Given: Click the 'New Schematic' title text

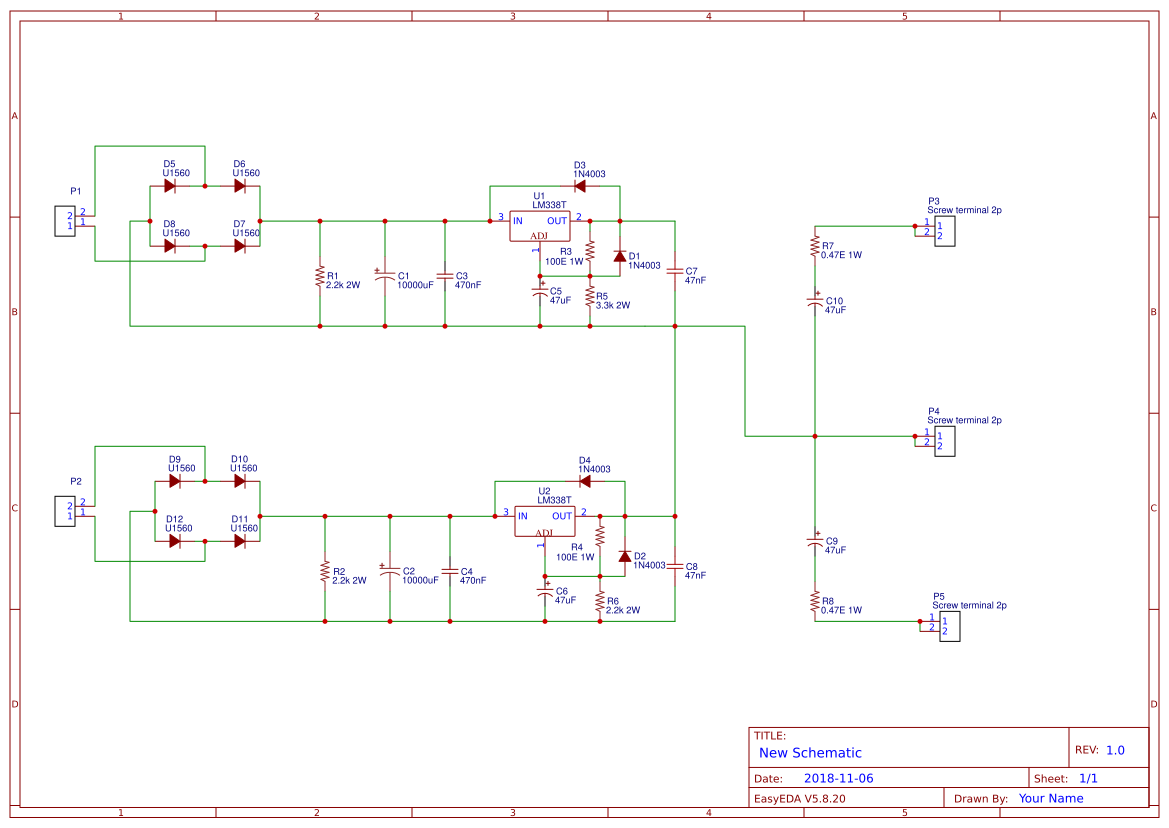Looking at the screenshot, I should (x=810, y=753).
